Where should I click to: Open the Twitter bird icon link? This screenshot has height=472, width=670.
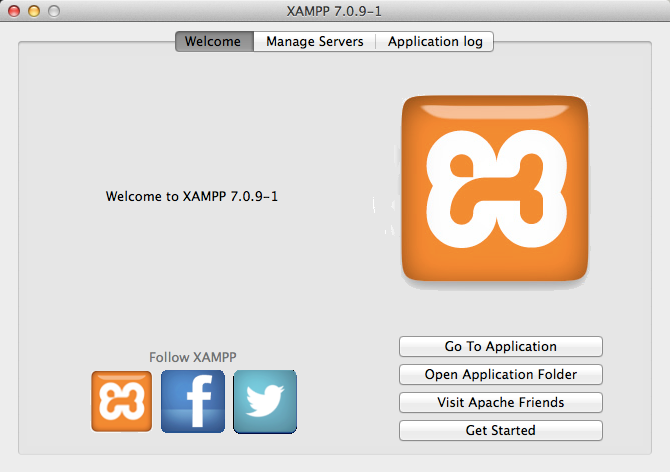tap(265, 402)
